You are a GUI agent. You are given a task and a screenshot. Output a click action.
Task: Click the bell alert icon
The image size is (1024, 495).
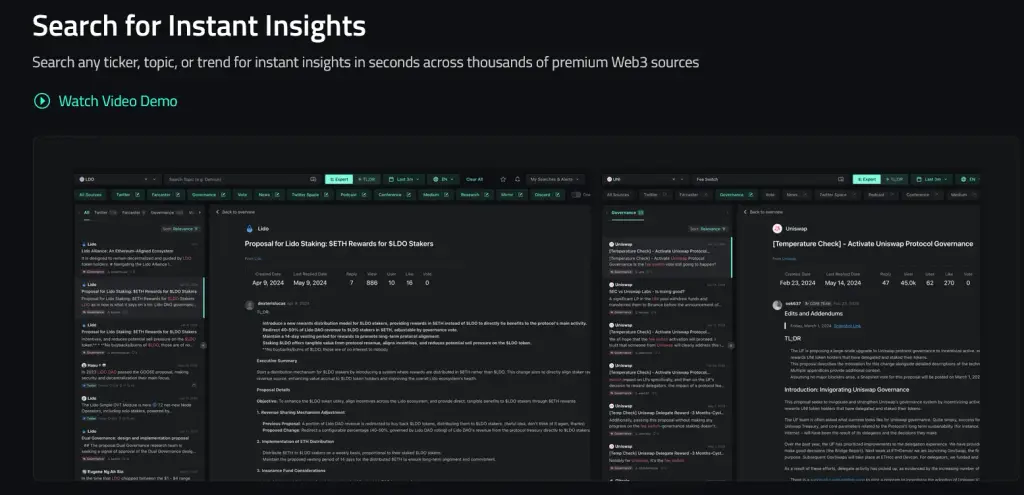pos(517,179)
